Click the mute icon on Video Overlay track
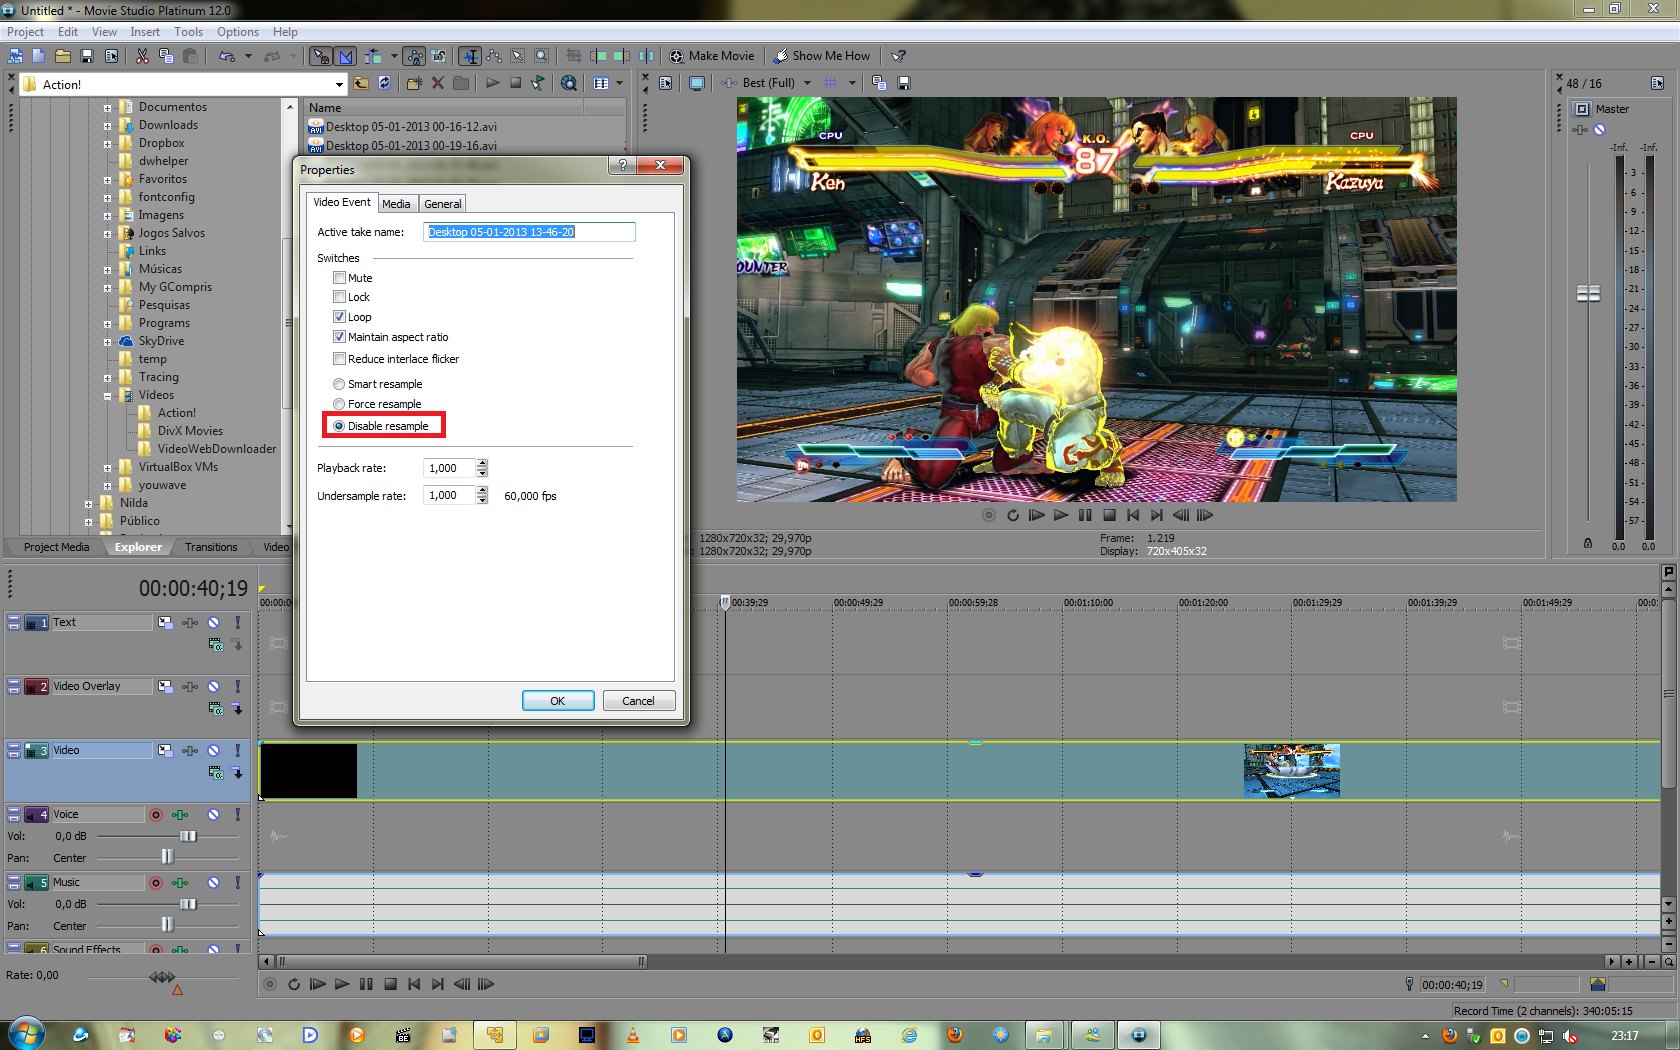This screenshot has height=1050, width=1680. (213, 687)
